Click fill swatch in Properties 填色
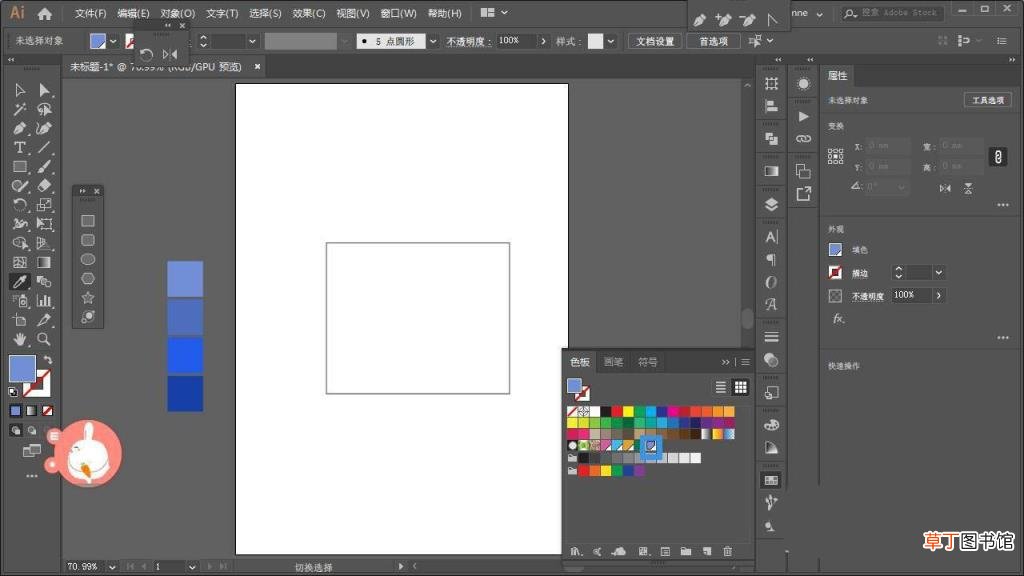Image resolution: width=1024 pixels, height=576 pixels. tap(835, 249)
